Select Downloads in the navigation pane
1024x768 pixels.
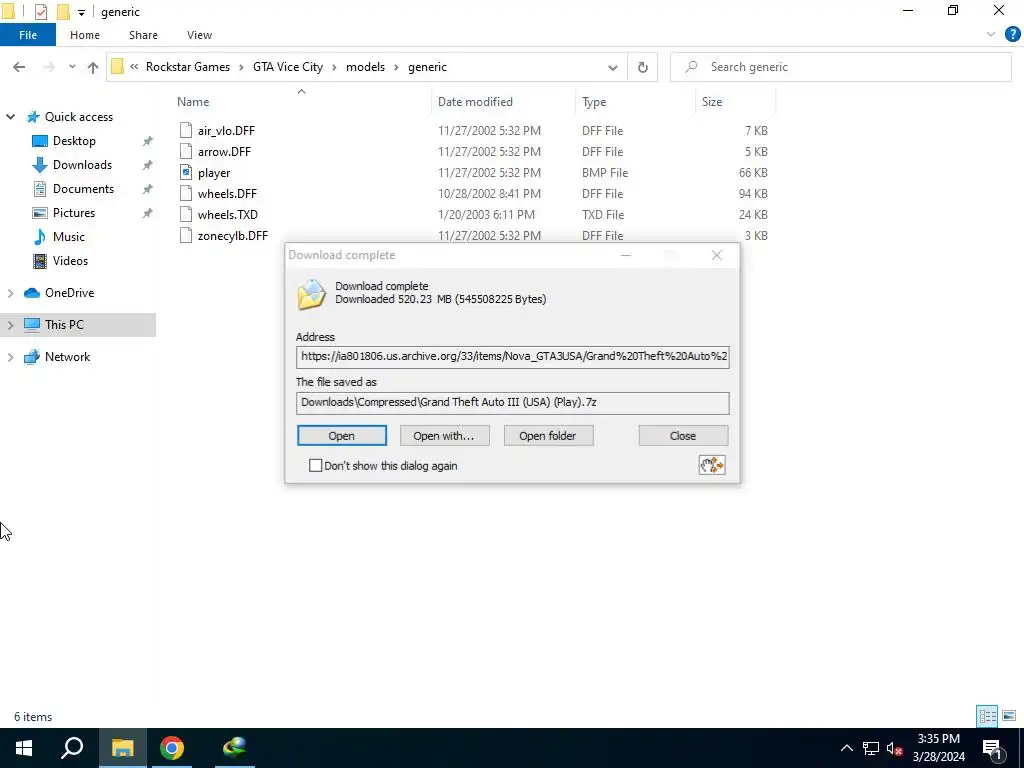point(82,165)
